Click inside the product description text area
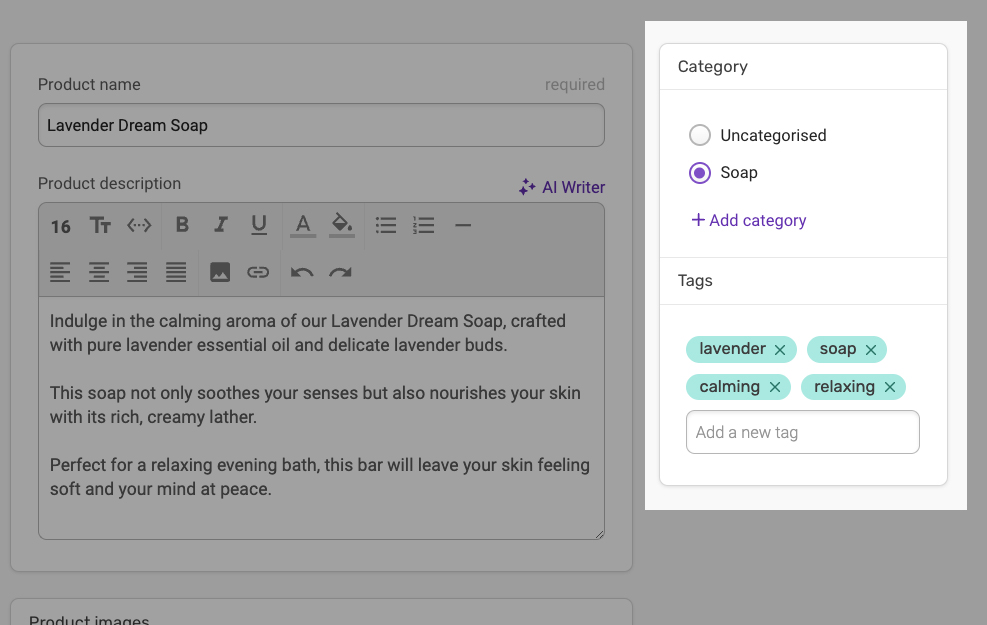 point(321,418)
